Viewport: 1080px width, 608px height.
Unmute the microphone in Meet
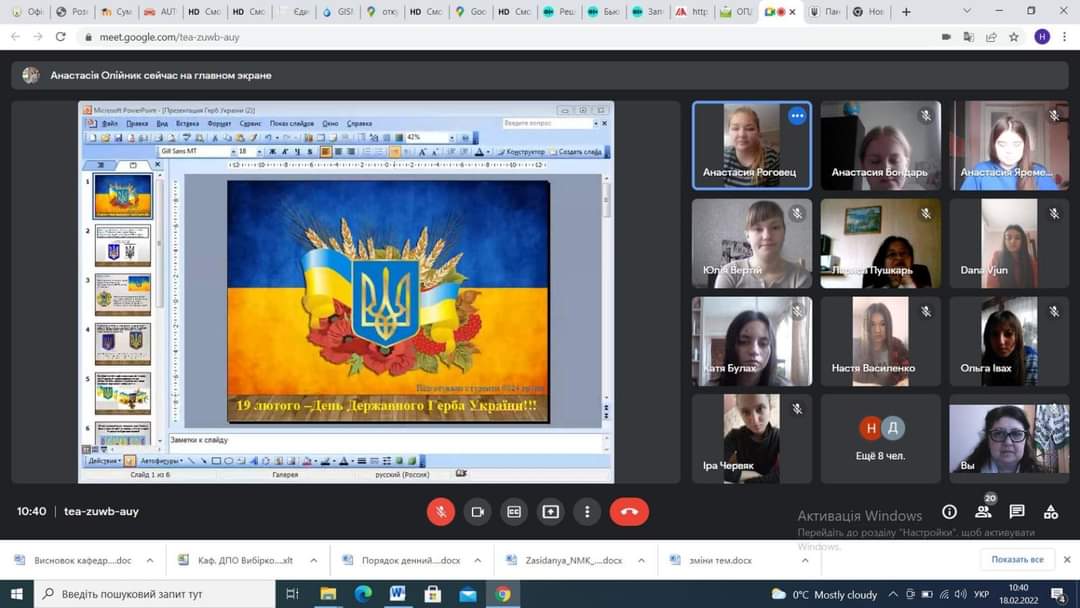[440, 511]
